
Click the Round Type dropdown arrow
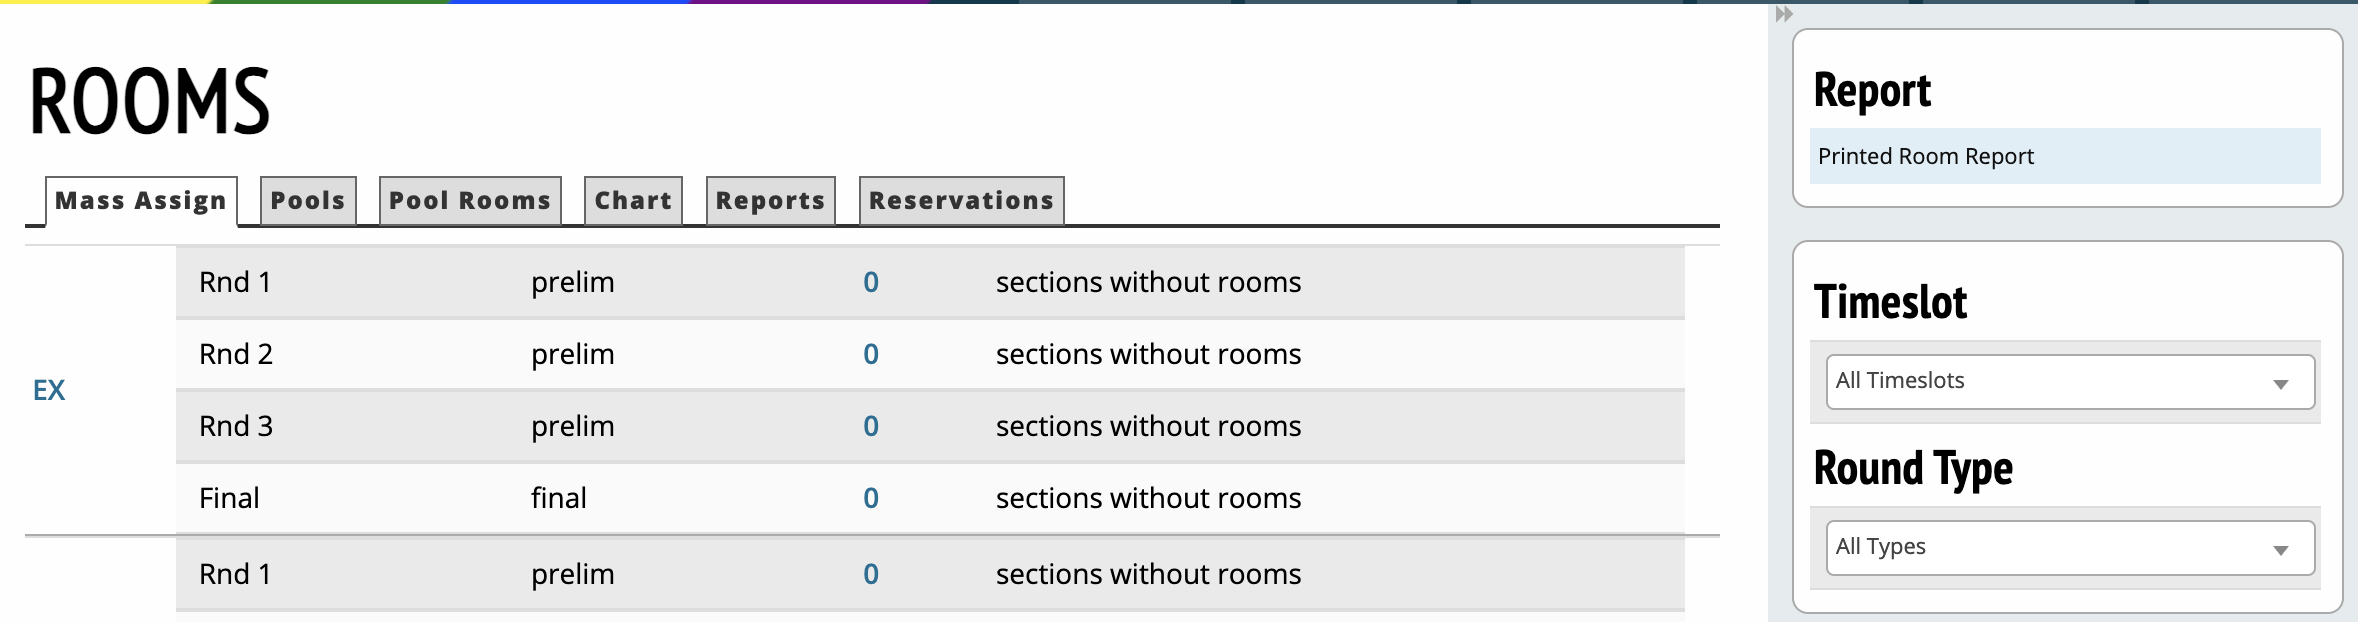click(x=2281, y=550)
